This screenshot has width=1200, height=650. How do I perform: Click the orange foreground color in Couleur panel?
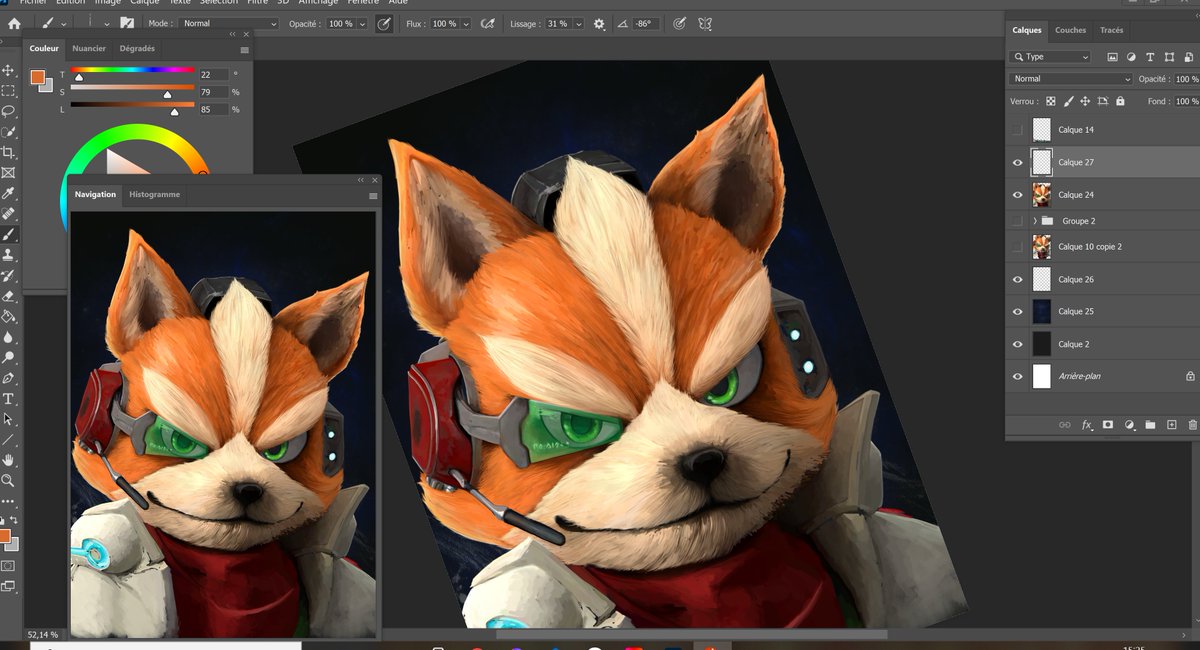(x=38, y=77)
